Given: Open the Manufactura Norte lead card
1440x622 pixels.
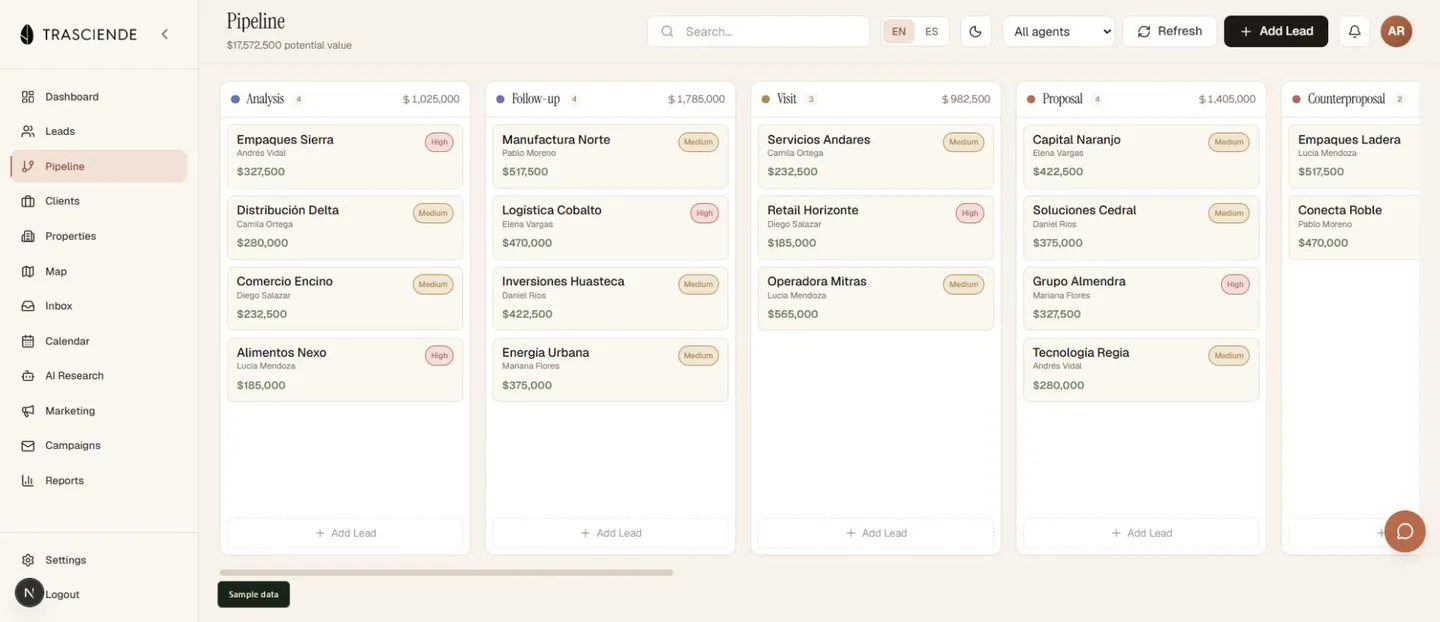Looking at the screenshot, I should click(610, 156).
